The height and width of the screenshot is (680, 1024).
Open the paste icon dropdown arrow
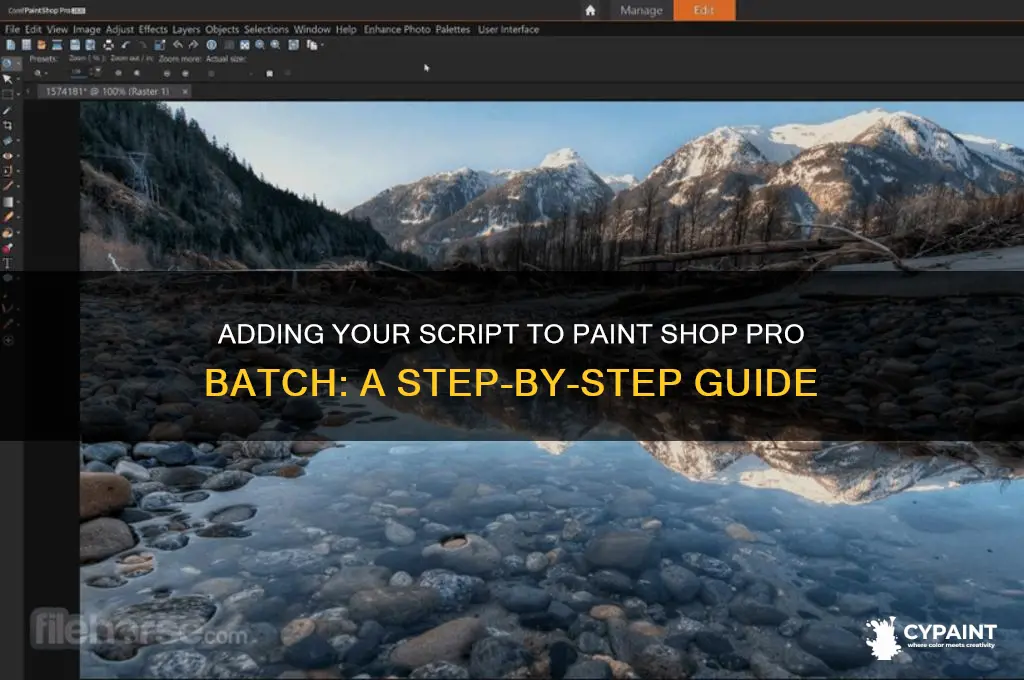(322, 45)
